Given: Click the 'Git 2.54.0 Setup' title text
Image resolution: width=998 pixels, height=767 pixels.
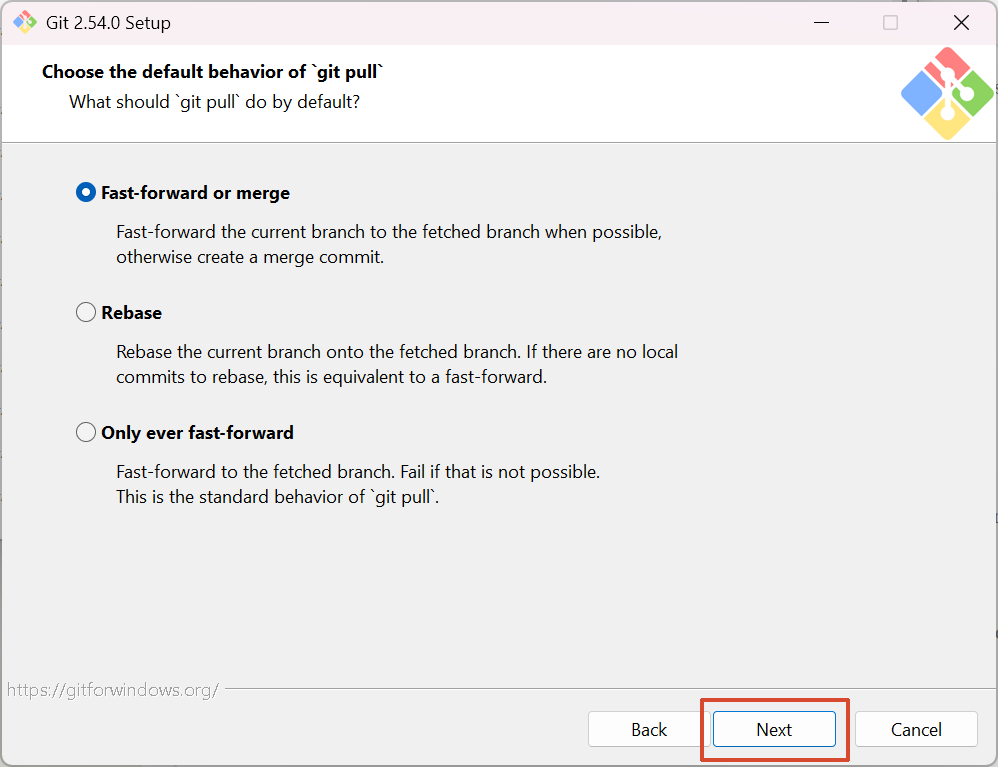Looking at the screenshot, I should click(x=108, y=22).
